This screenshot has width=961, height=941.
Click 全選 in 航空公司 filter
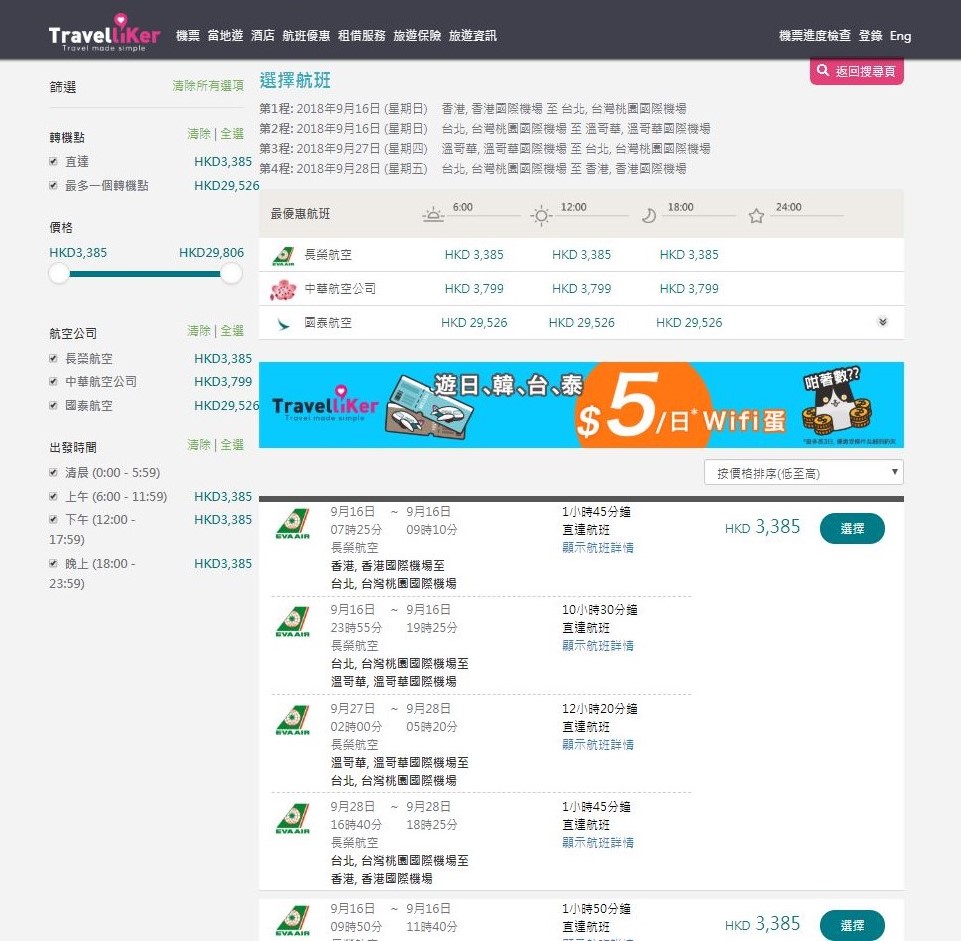pos(232,331)
